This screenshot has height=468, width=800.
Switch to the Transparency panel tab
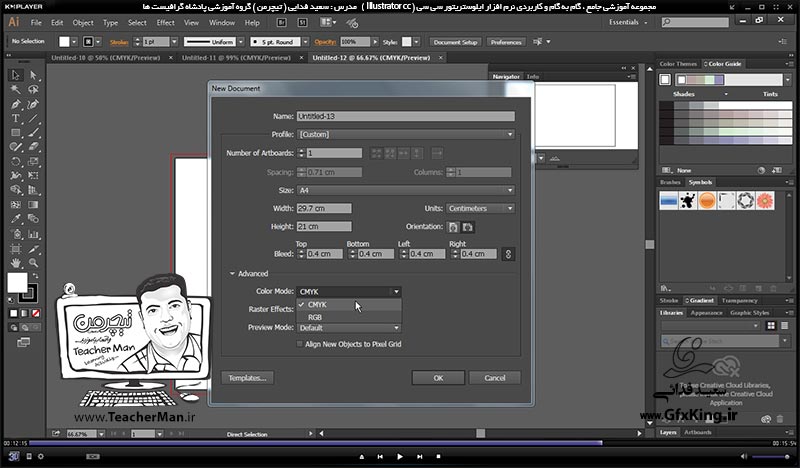(x=739, y=301)
